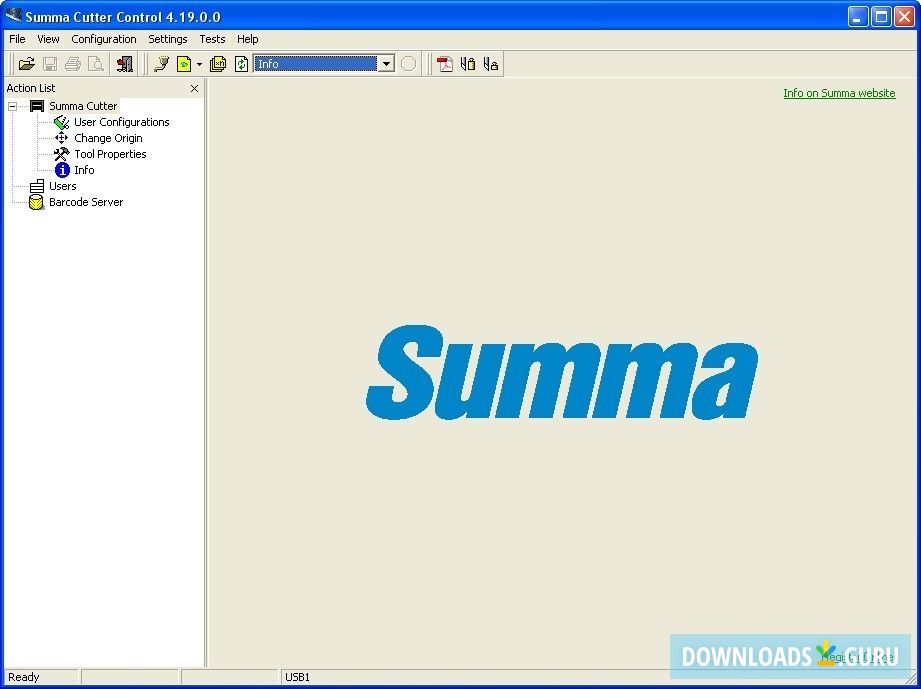Select Summa Cutter in the tree
Viewport: 921px width, 689px height.
(x=83, y=106)
